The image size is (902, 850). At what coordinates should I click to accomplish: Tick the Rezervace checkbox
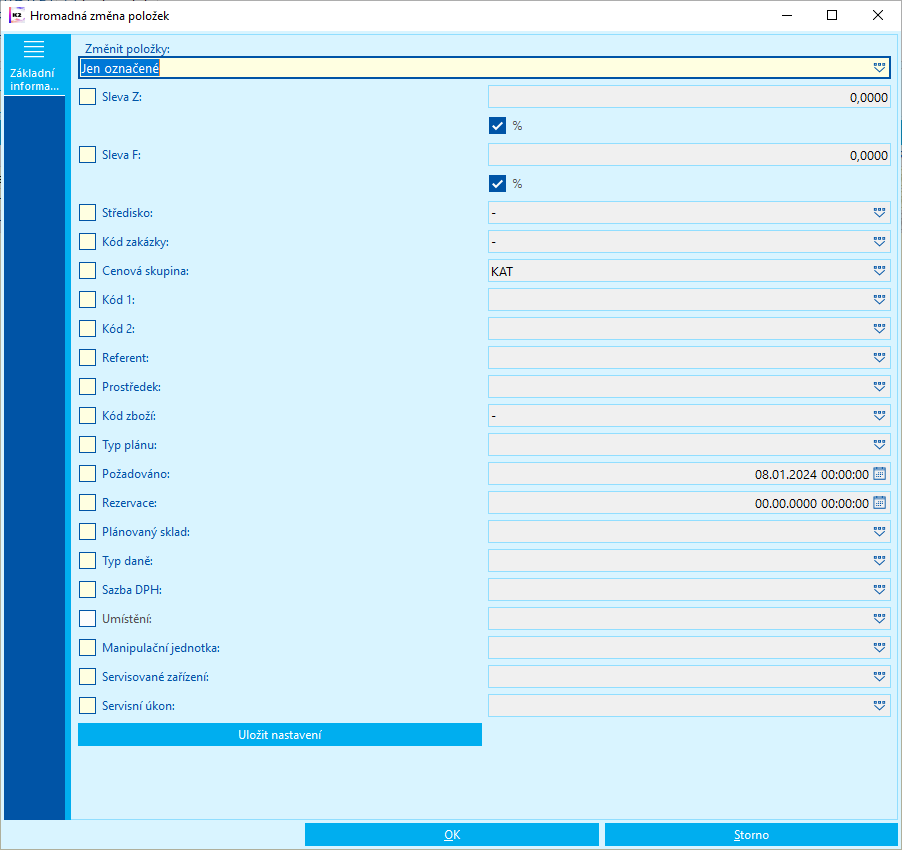pos(87,503)
